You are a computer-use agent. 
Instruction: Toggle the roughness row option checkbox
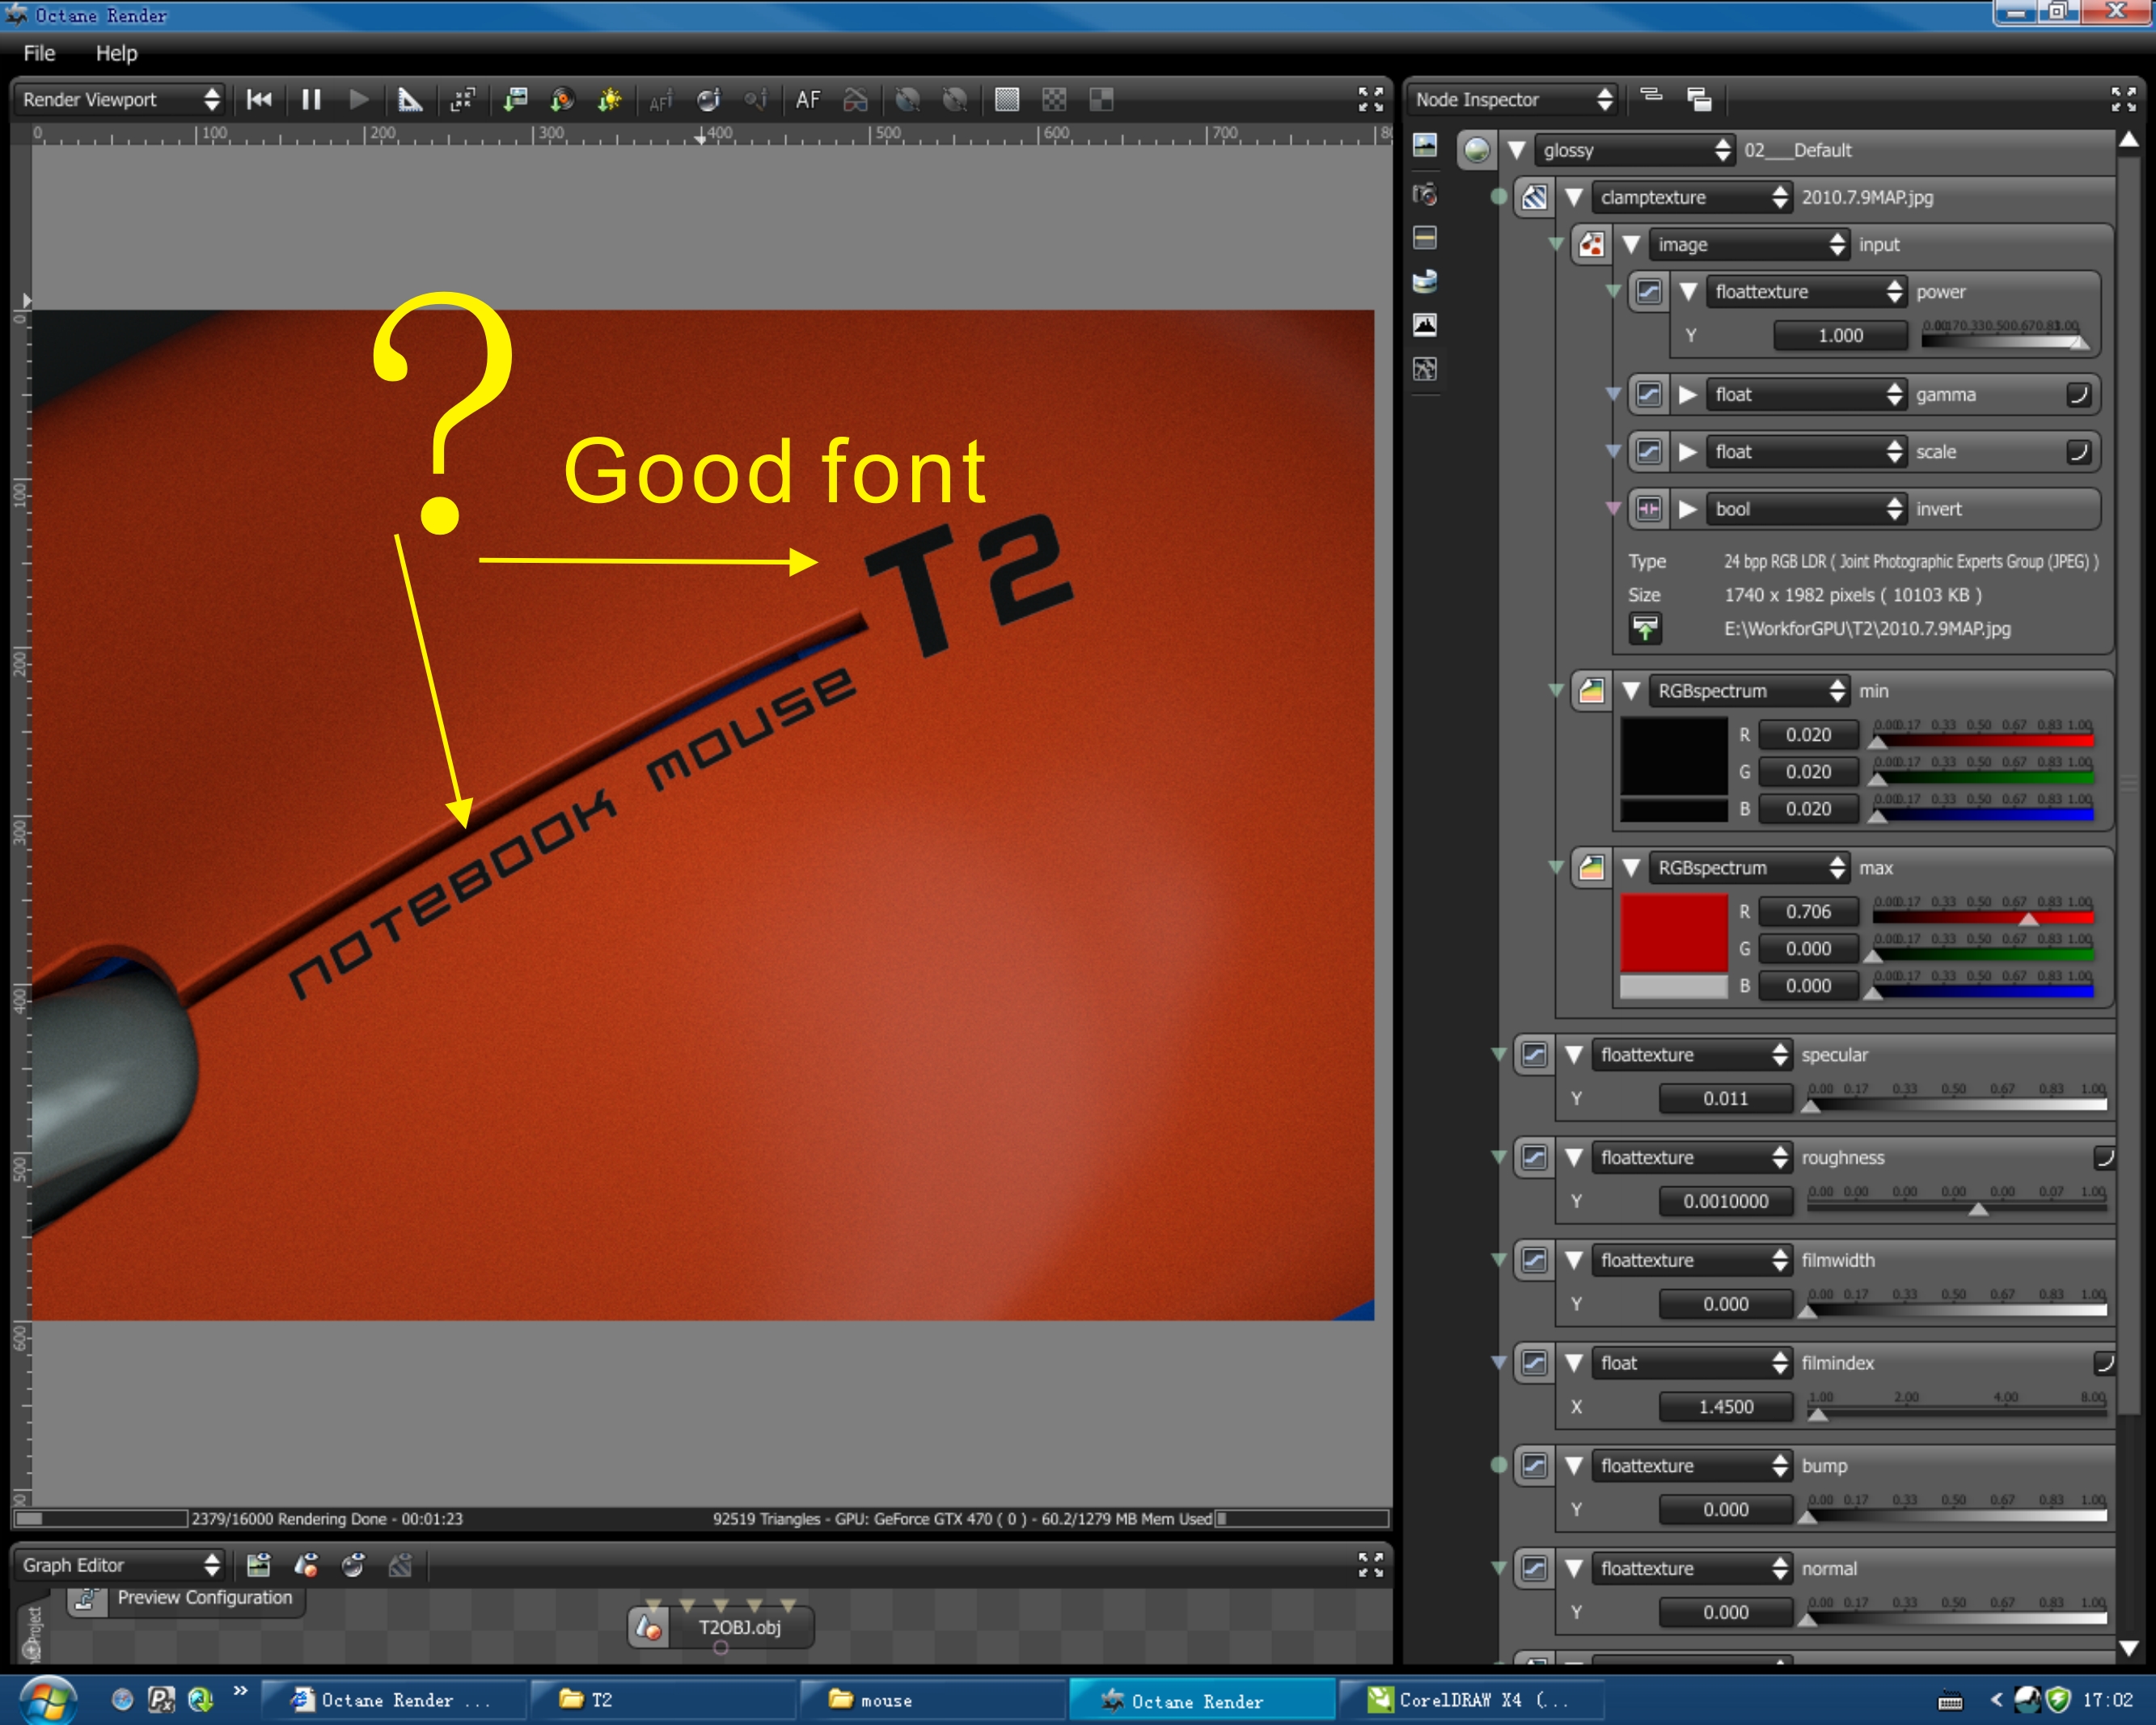[x=2103, y=1157]
